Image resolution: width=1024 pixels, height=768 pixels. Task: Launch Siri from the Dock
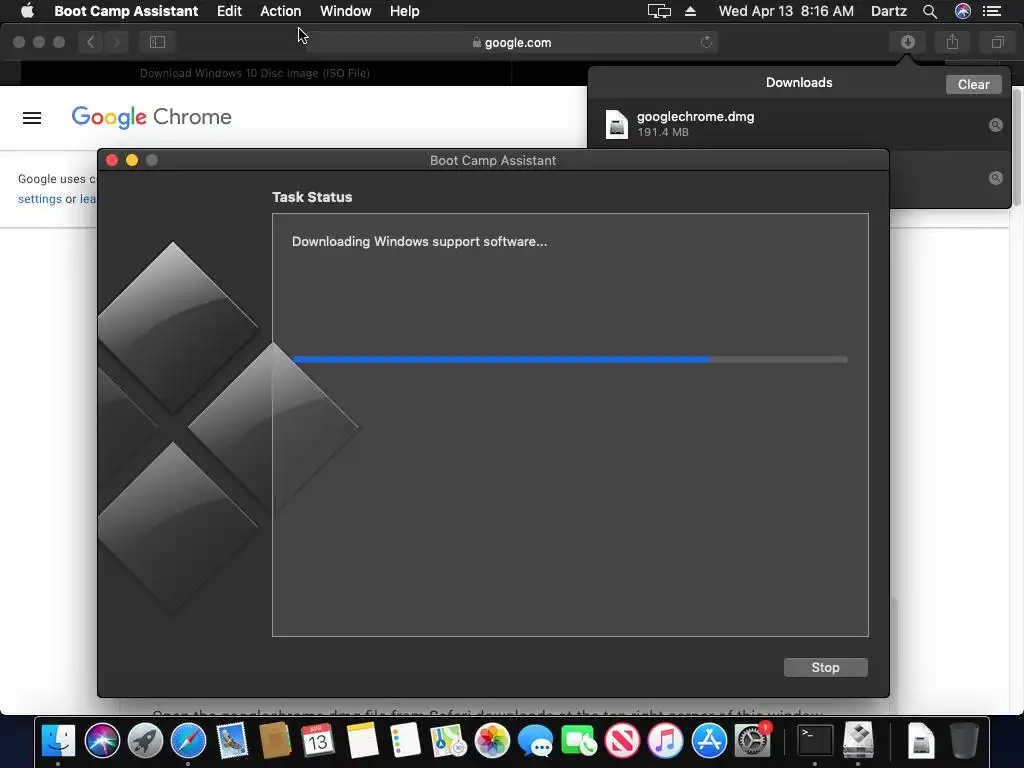click(x=102, y=741)
